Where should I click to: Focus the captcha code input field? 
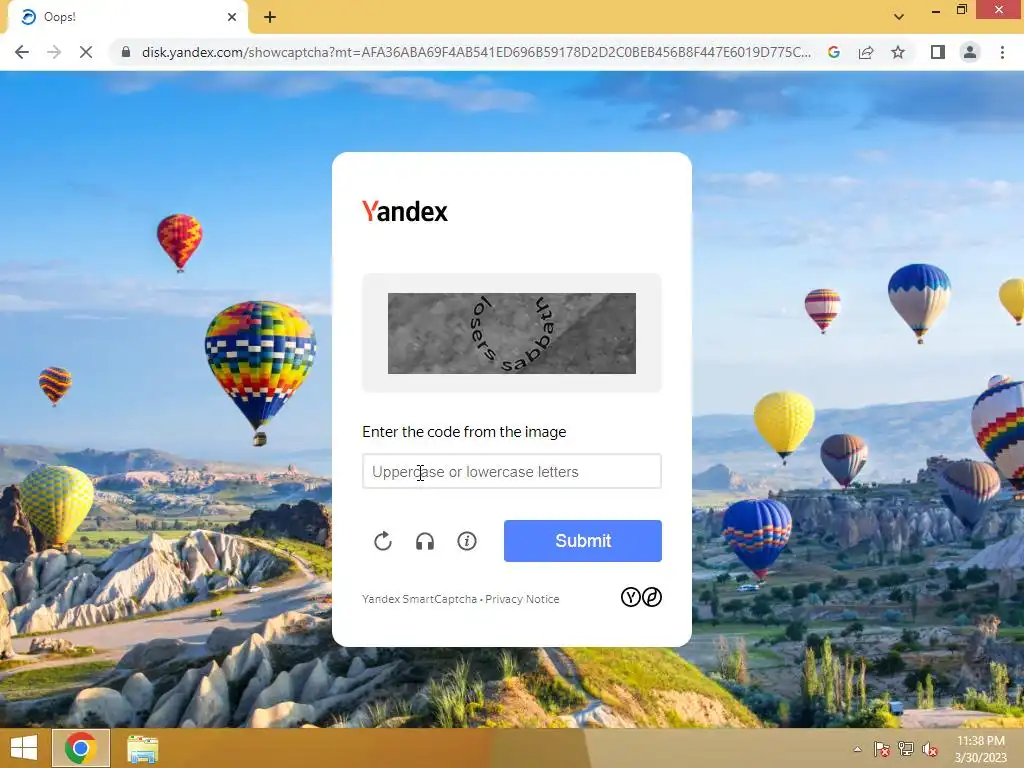[x=511, y=471]
